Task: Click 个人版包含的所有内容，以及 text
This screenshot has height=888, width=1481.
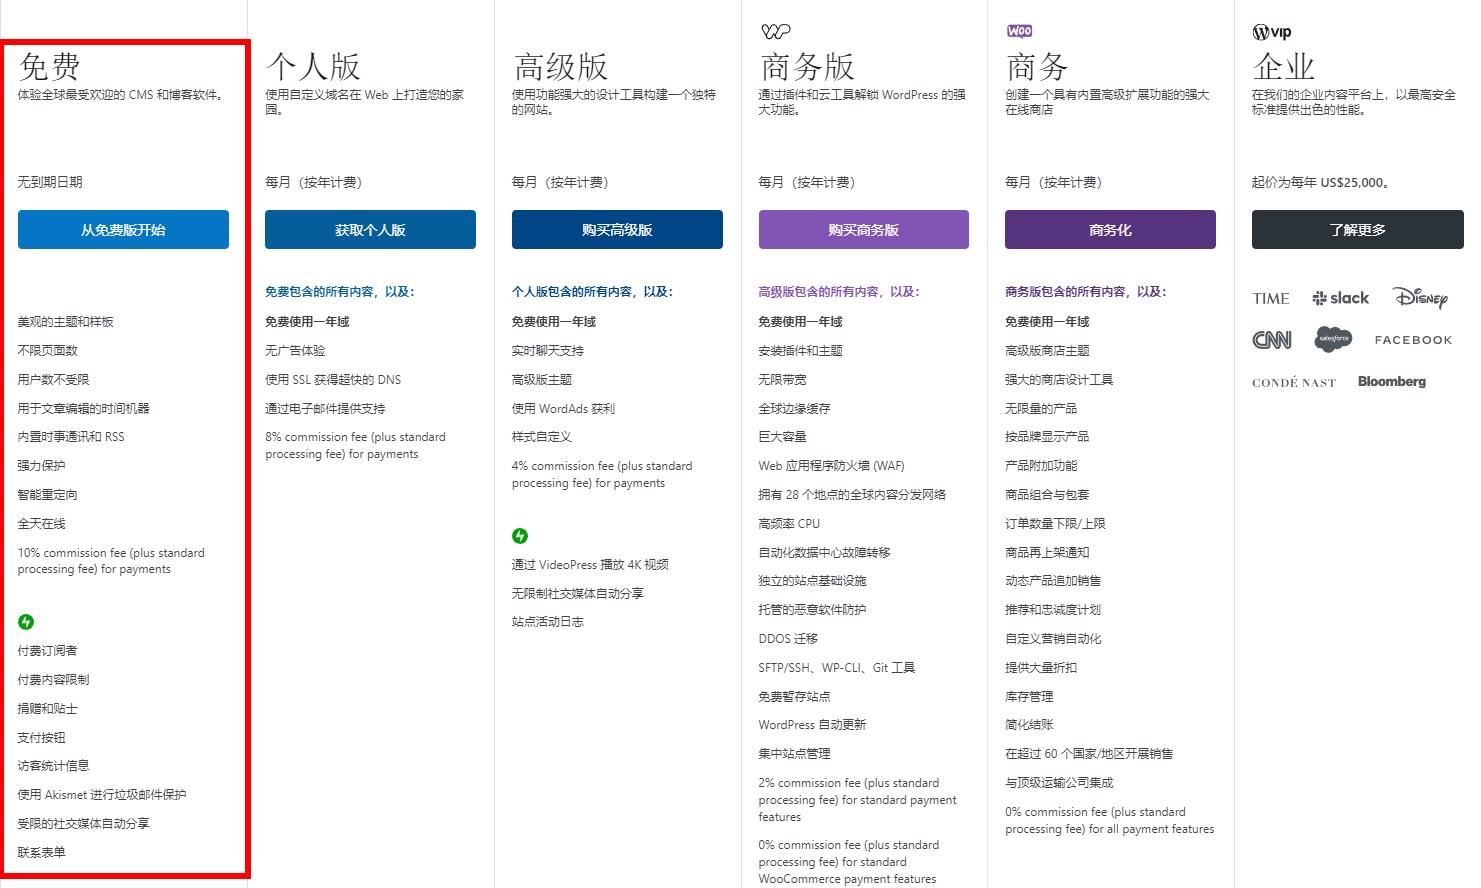Action: point(592,292)
